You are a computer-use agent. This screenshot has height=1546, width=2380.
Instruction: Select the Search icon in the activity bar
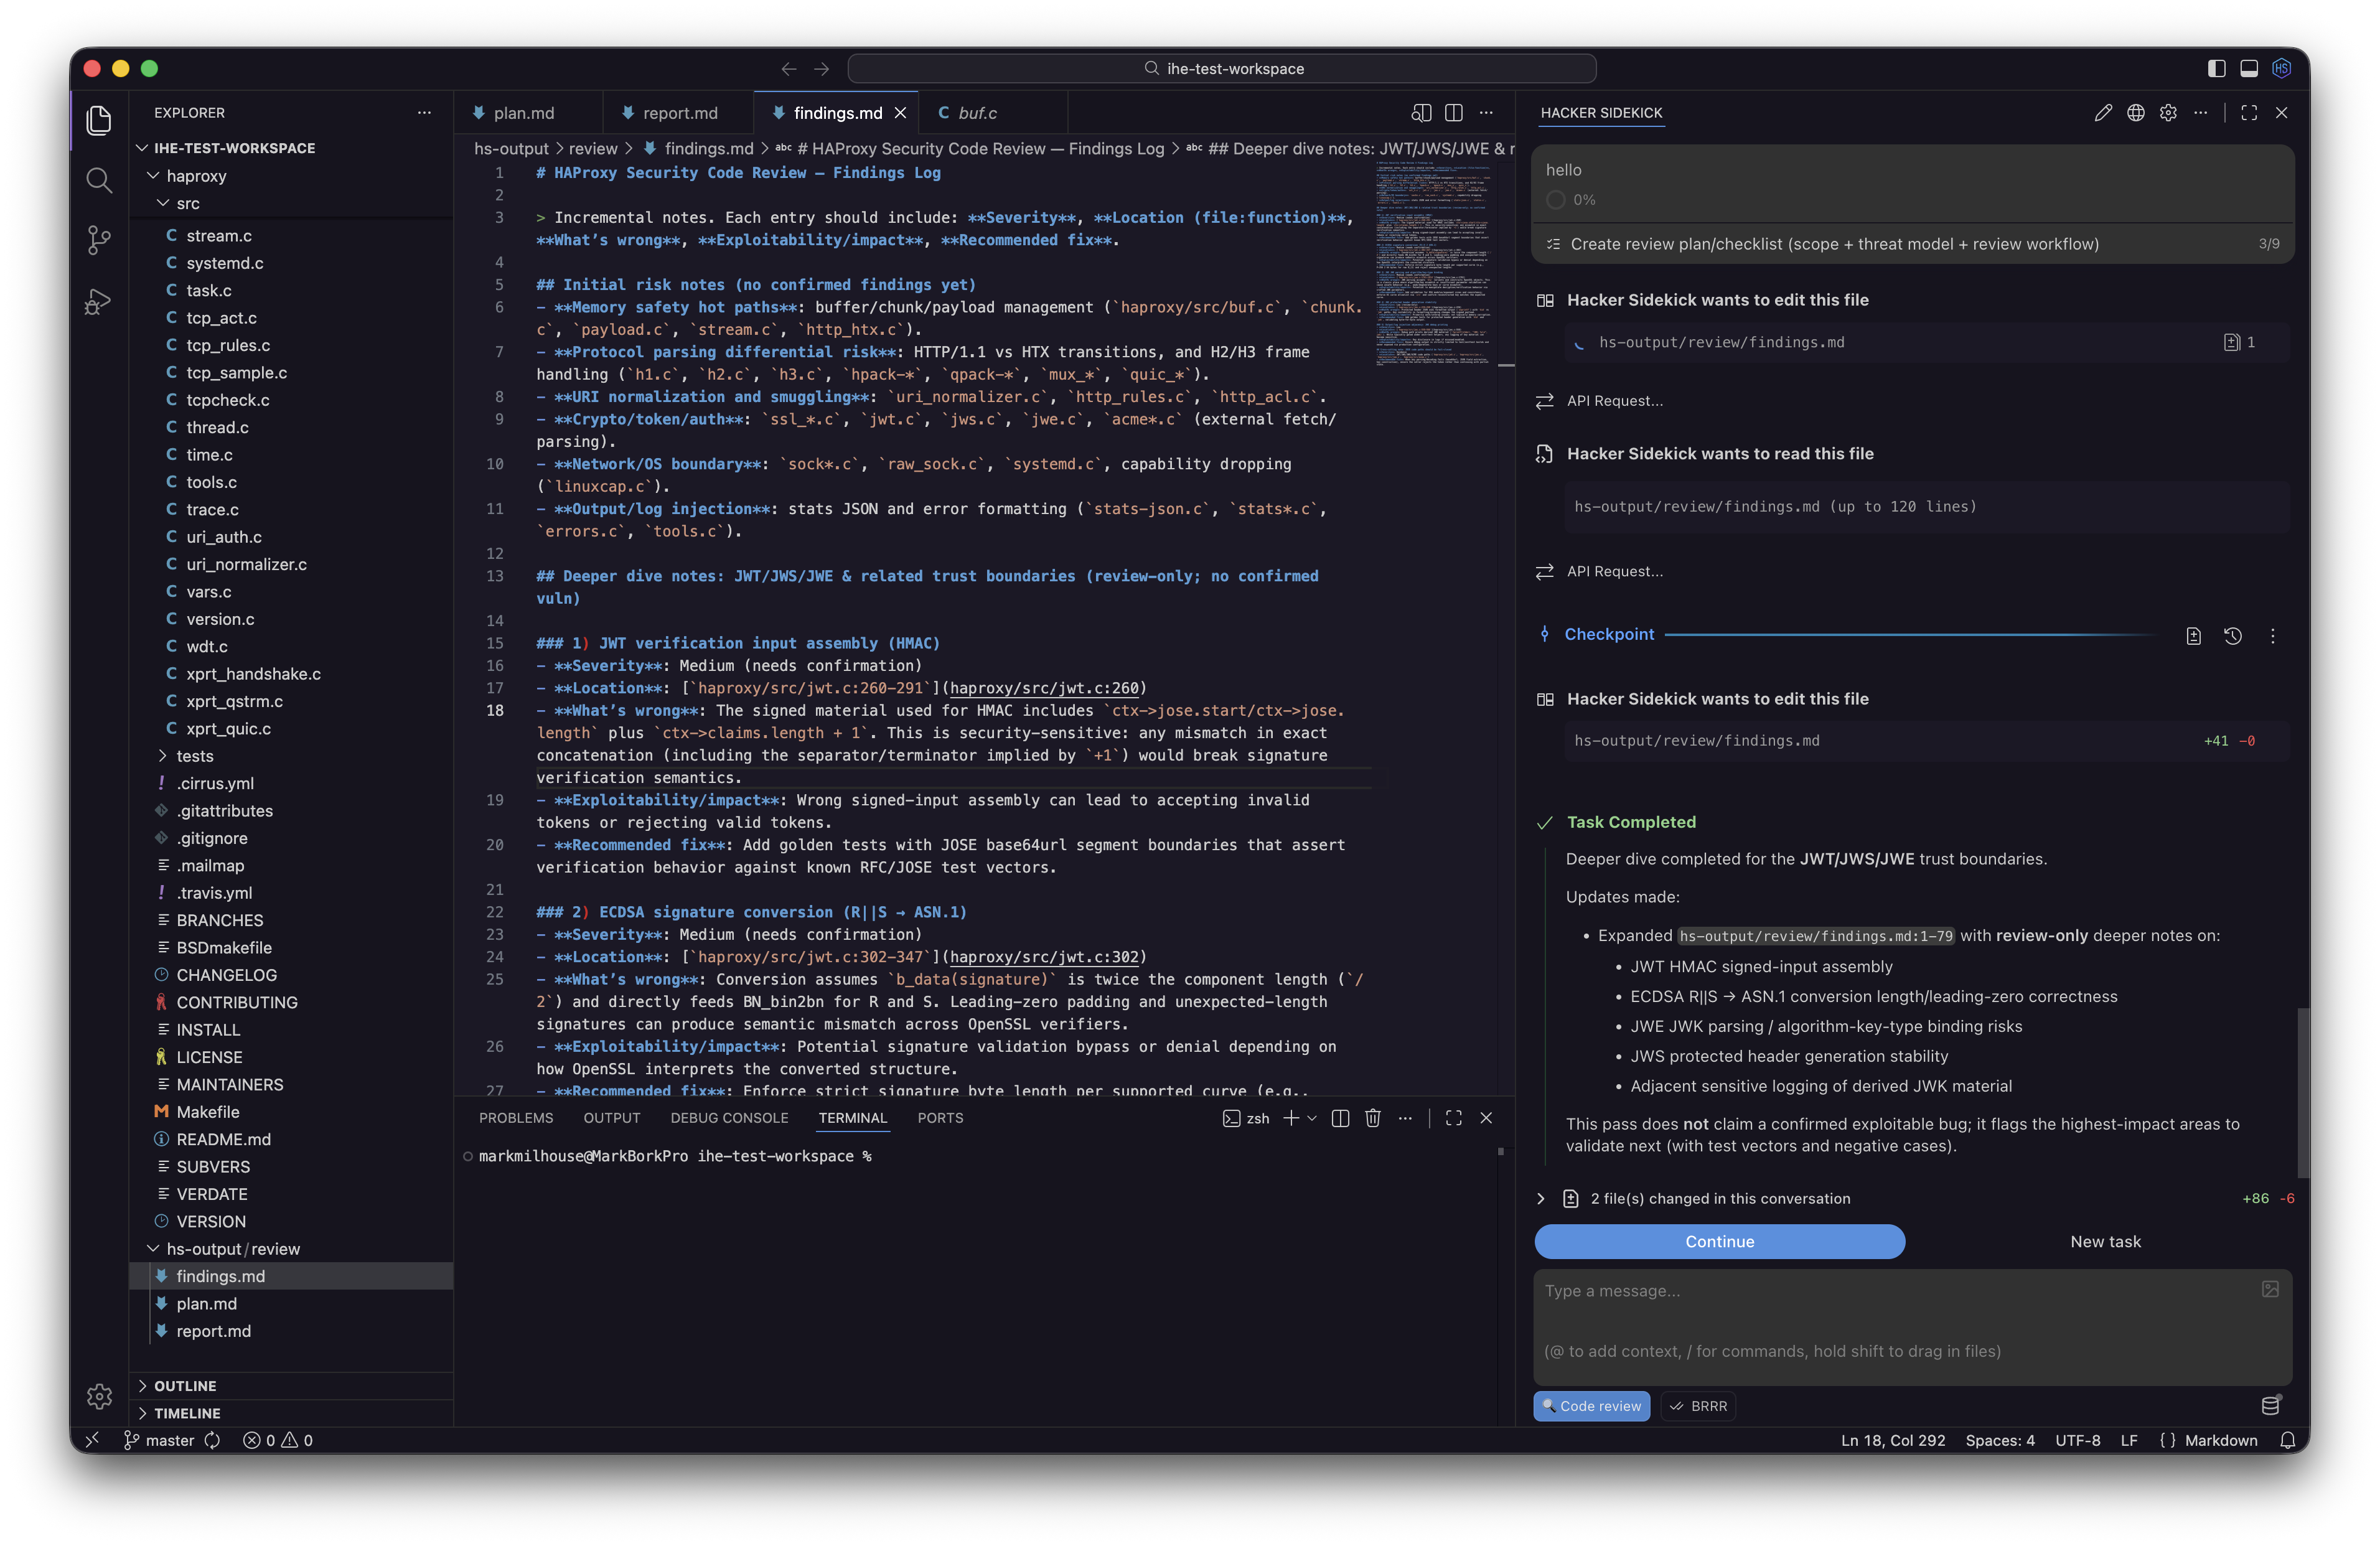[99, 180]
